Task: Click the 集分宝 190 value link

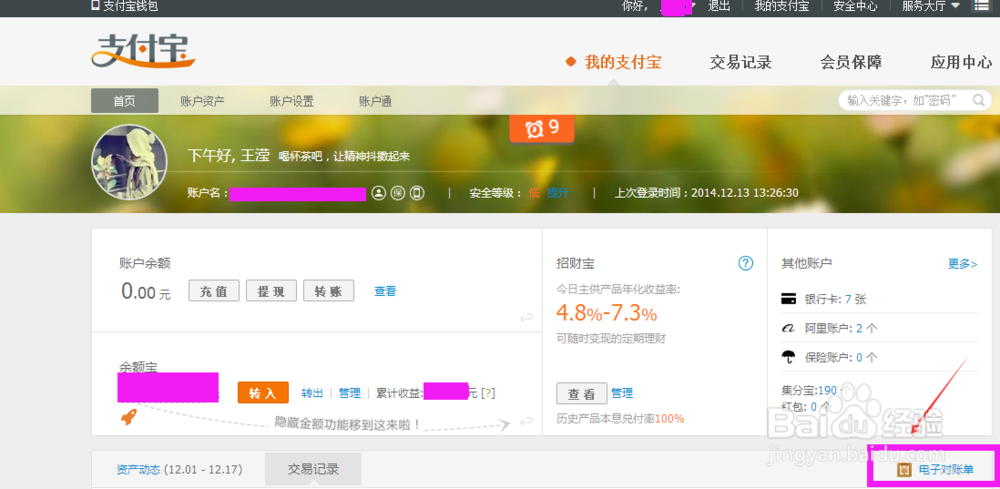Action: coord(827,390)
